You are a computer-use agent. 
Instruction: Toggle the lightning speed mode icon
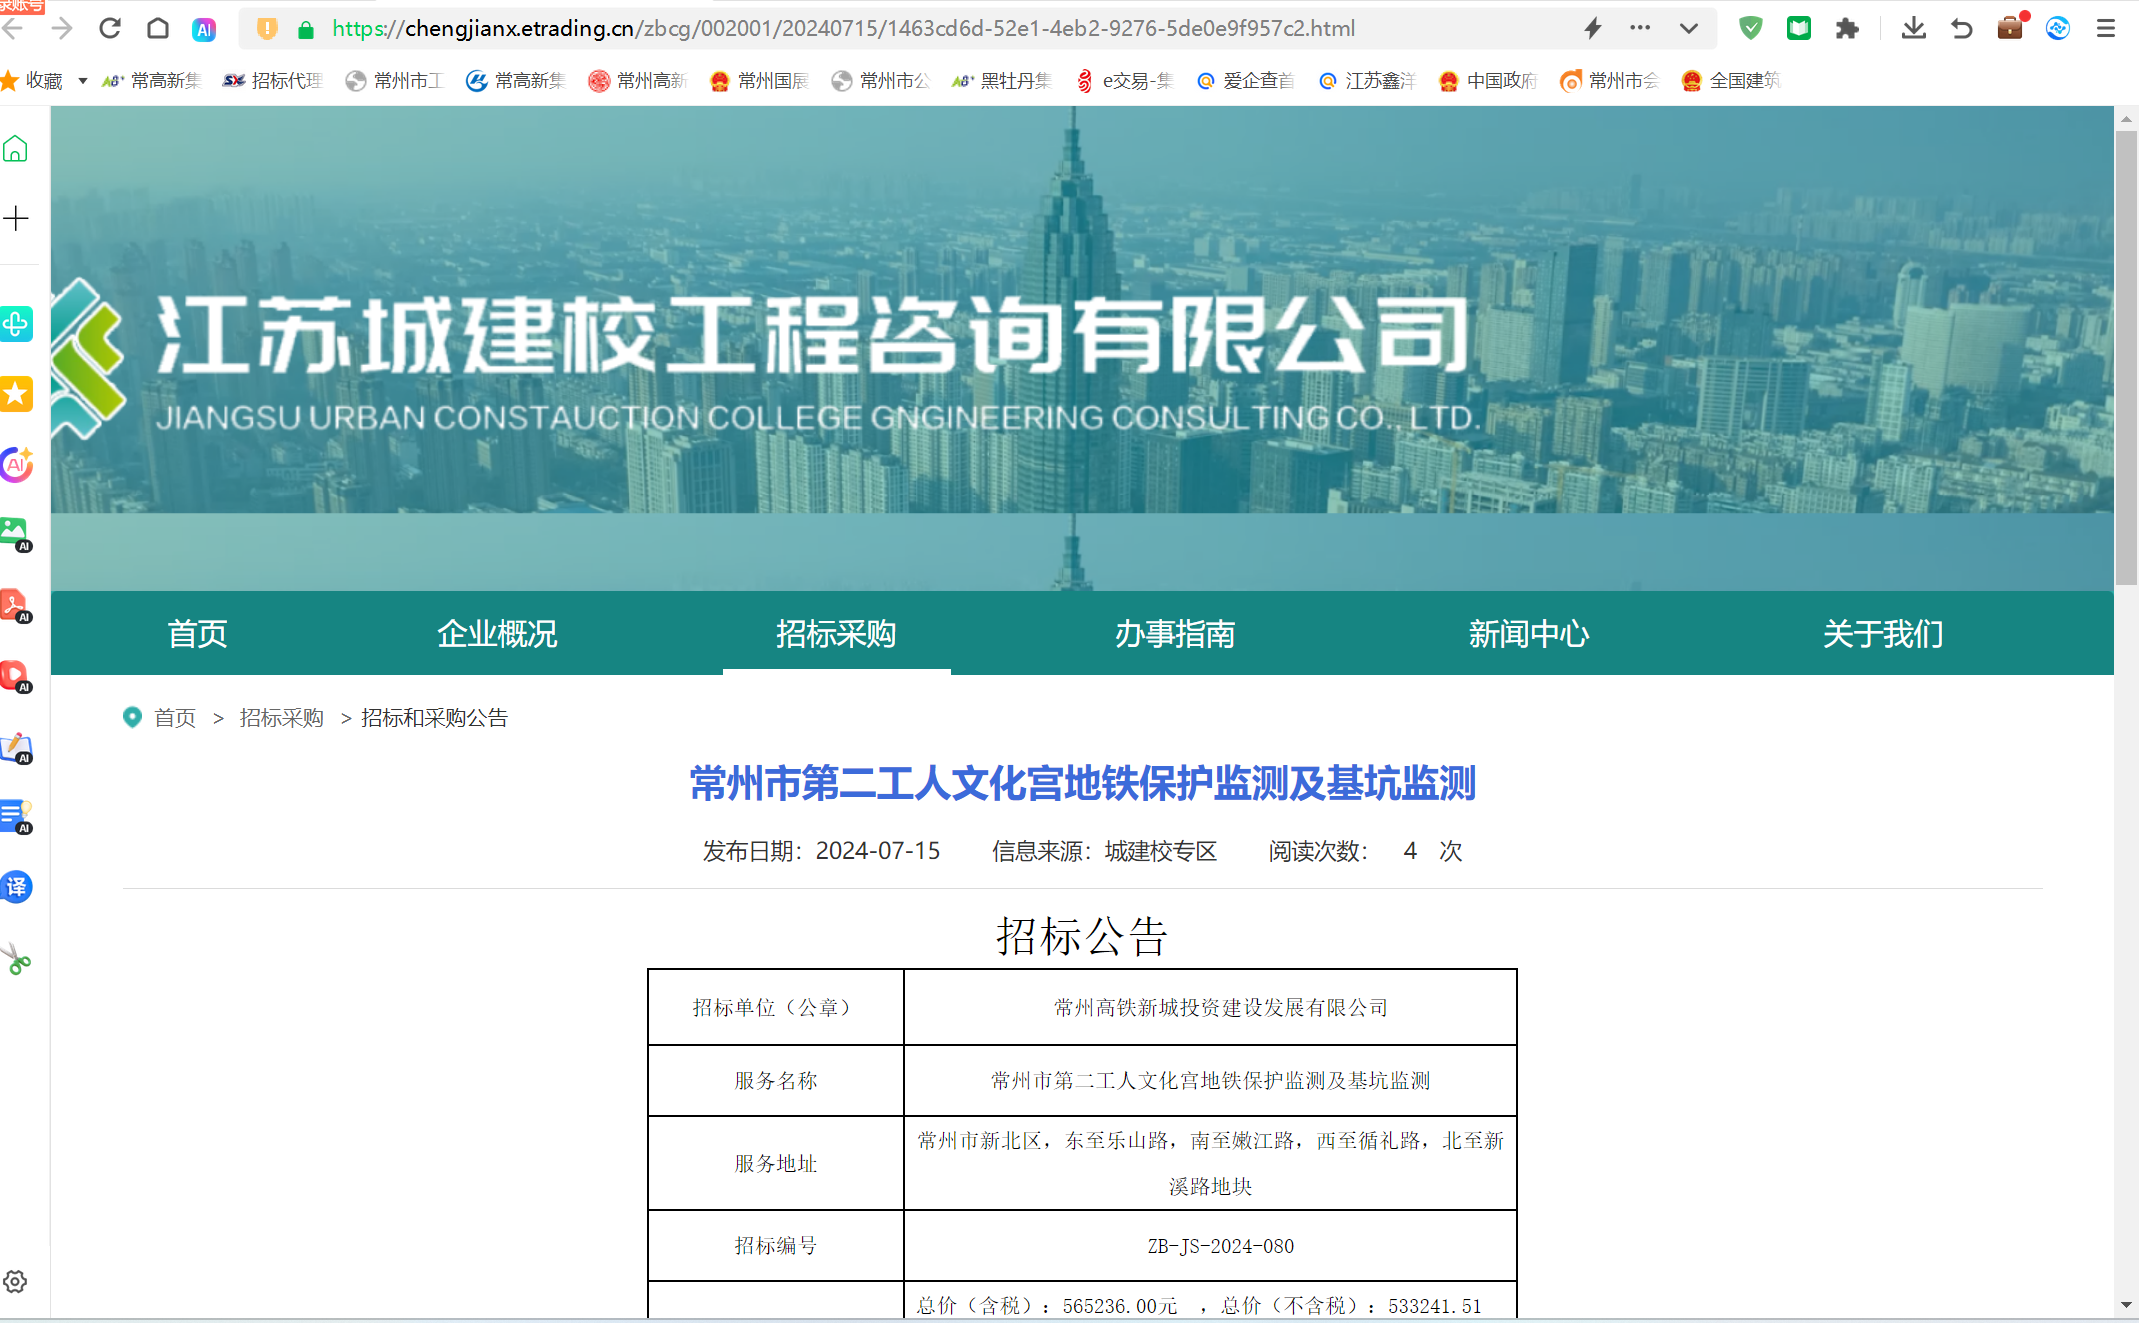[x=1593, y=29]
